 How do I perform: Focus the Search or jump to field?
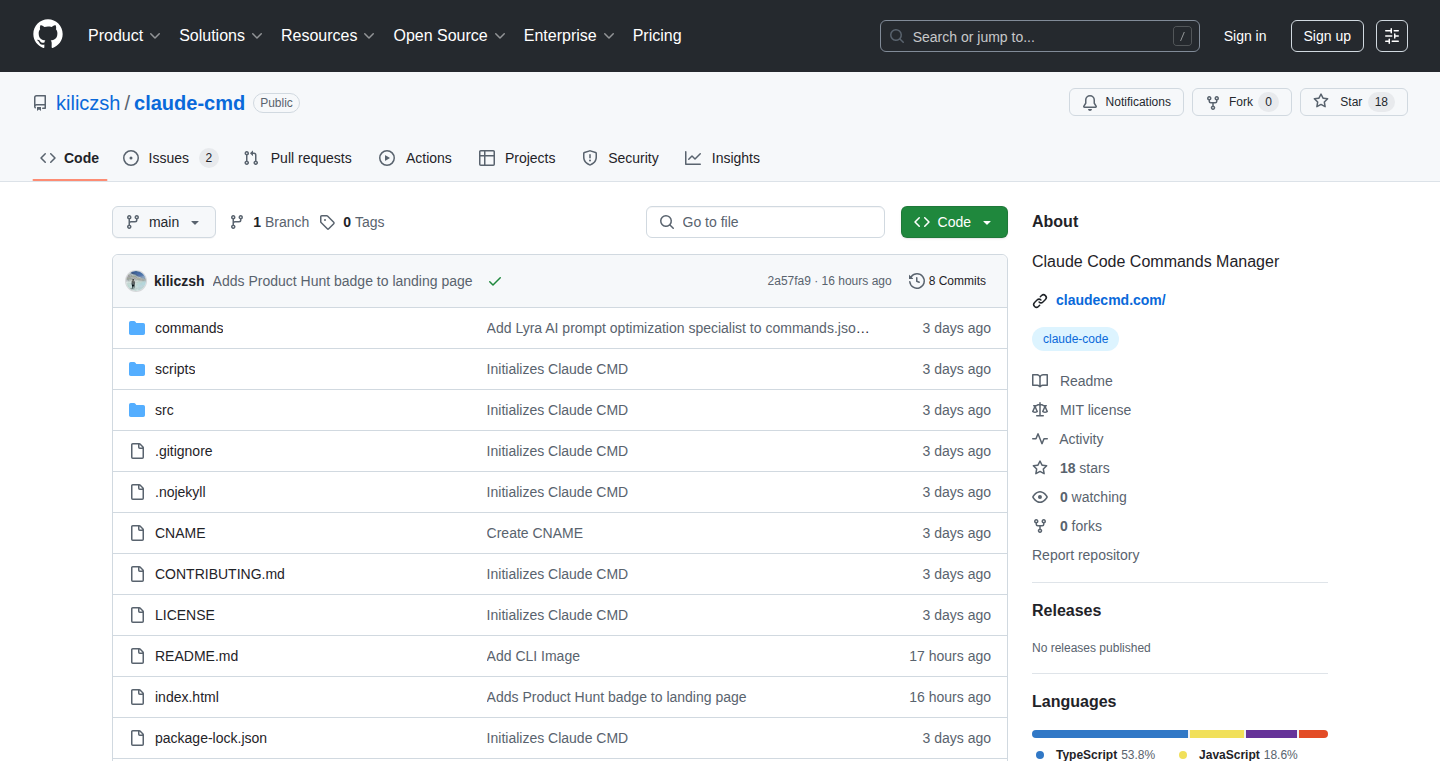tap(1040, 36)
